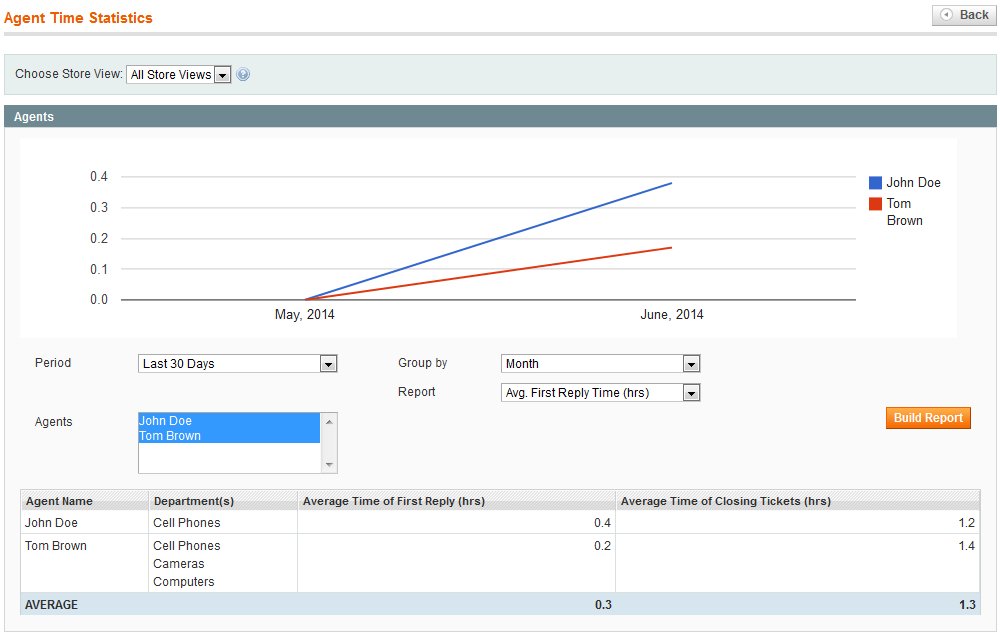
Task: Open the Choose Store View dropdown
Action: (179, 75)
